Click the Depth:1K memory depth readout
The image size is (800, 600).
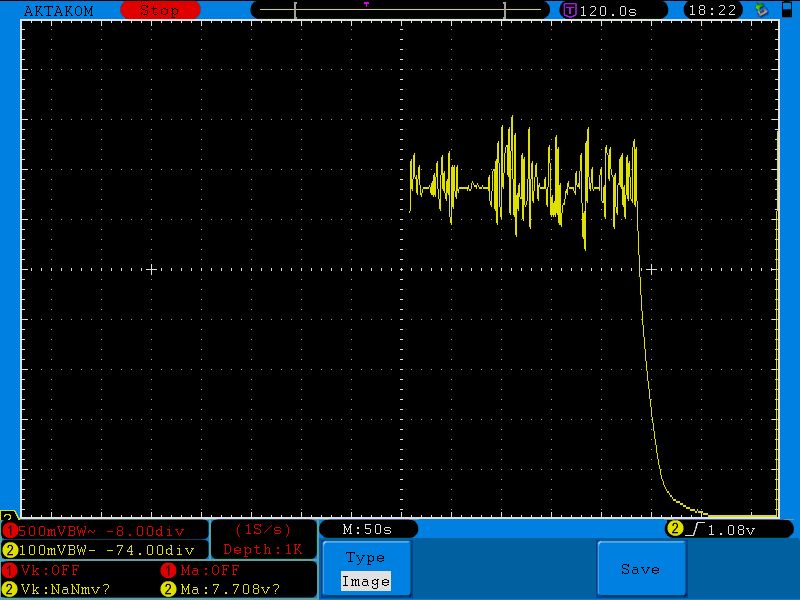[x=263, y=549]
